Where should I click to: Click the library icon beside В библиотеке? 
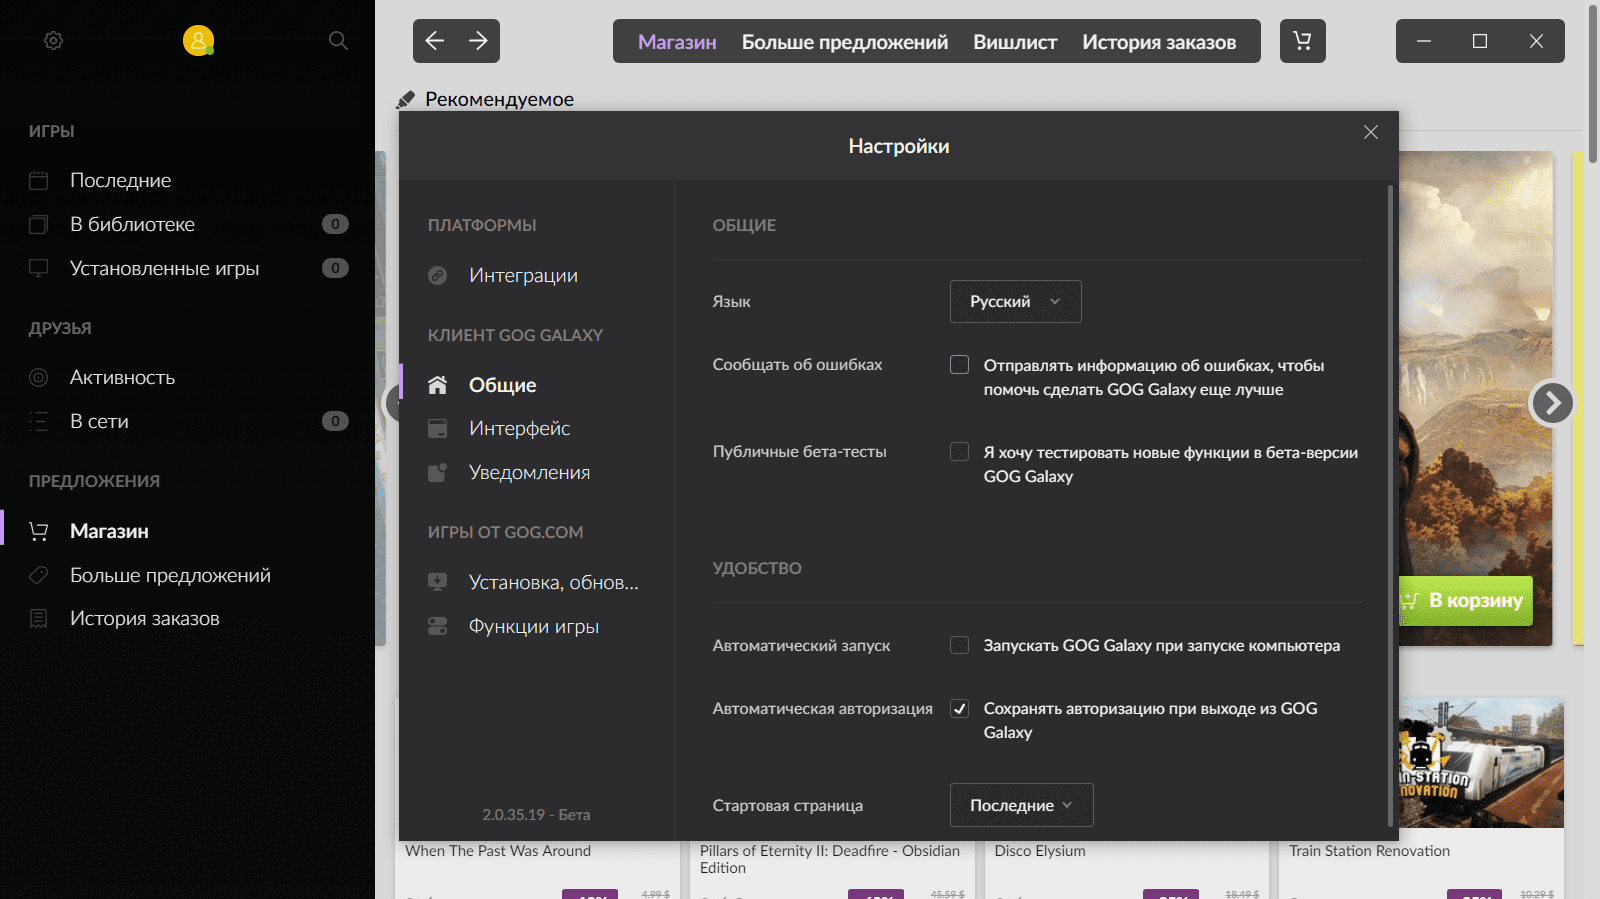point(39,225)
